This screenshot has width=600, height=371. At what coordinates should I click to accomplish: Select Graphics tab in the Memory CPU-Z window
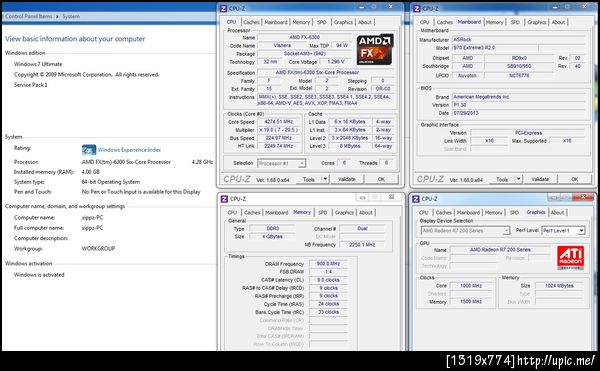tap(344, 212)
